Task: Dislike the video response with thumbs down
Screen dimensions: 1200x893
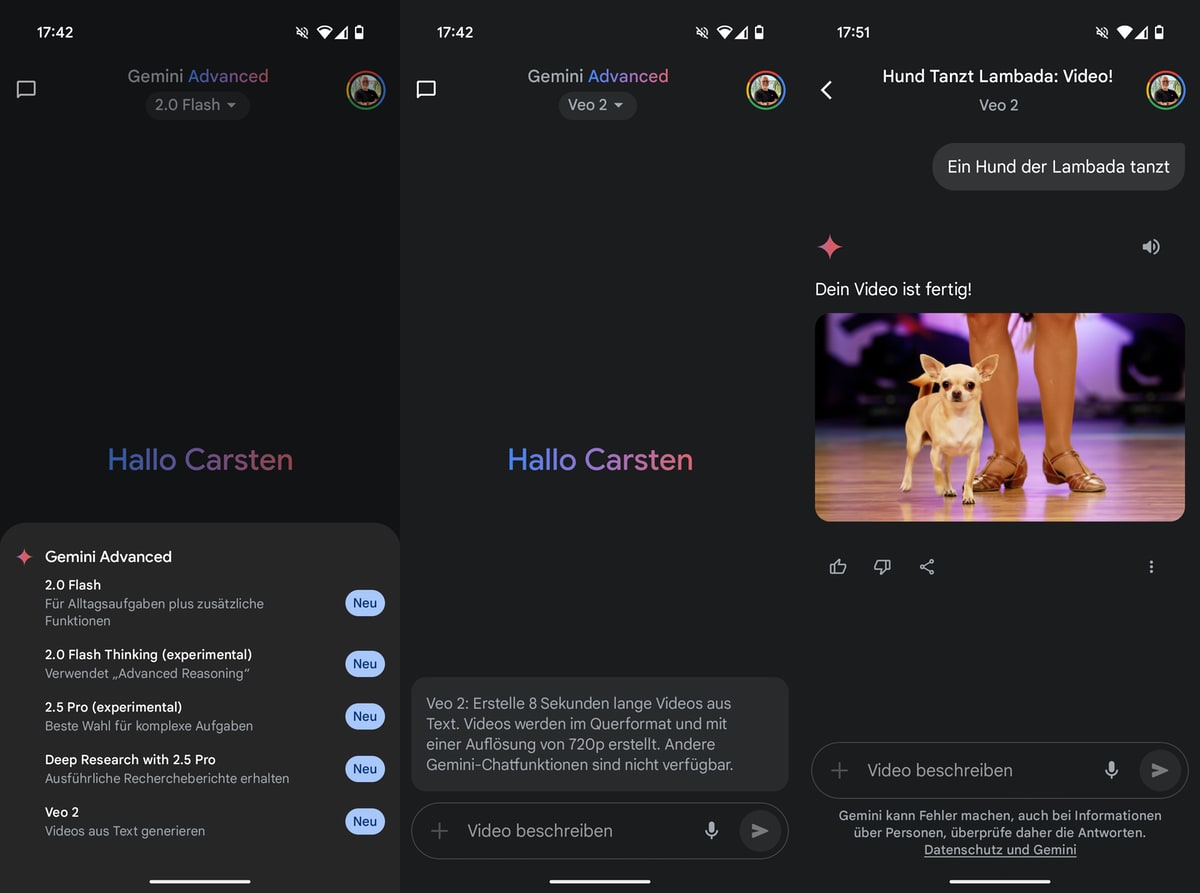Action: point(882,567)
